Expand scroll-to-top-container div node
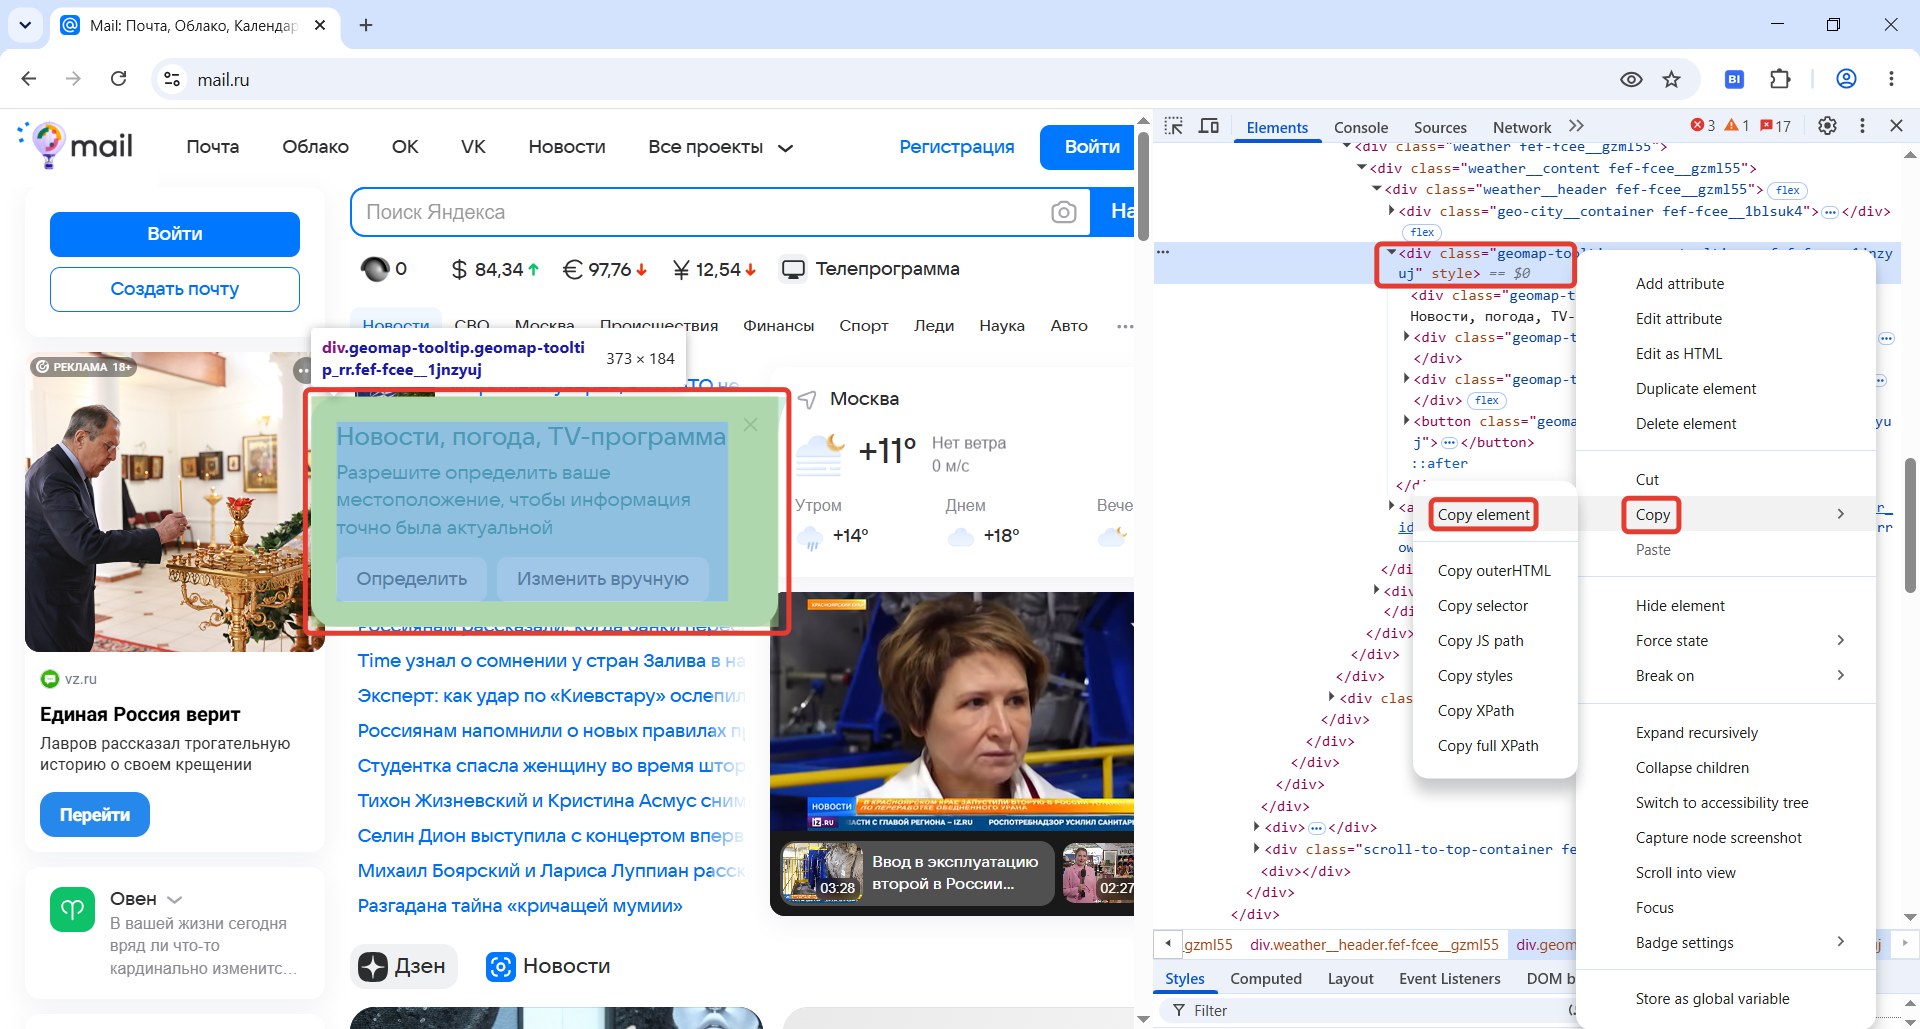Screen dimensions: 1920x1029 (x=1257, y=849)
